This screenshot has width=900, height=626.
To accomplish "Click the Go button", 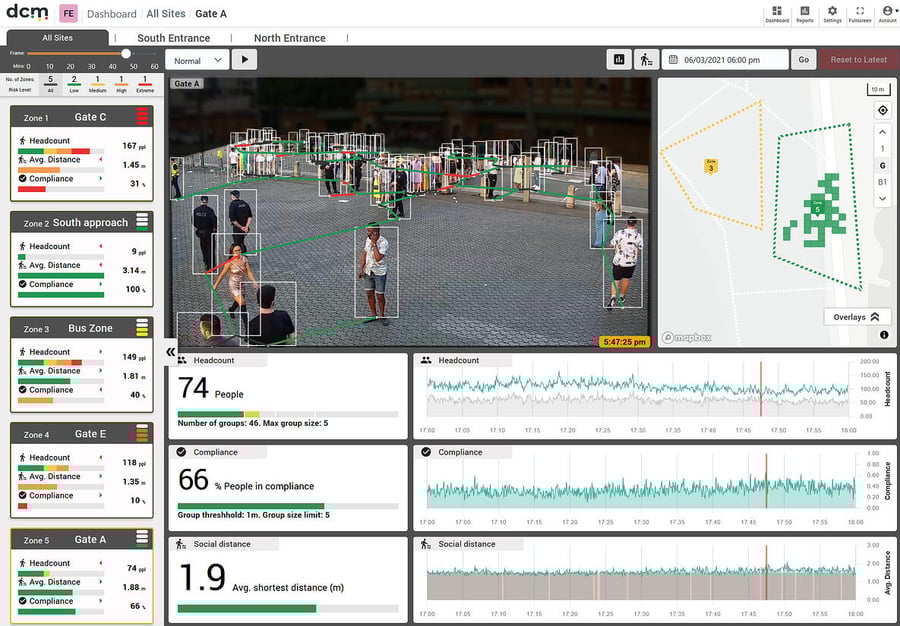I will click(x=804, y=59).
